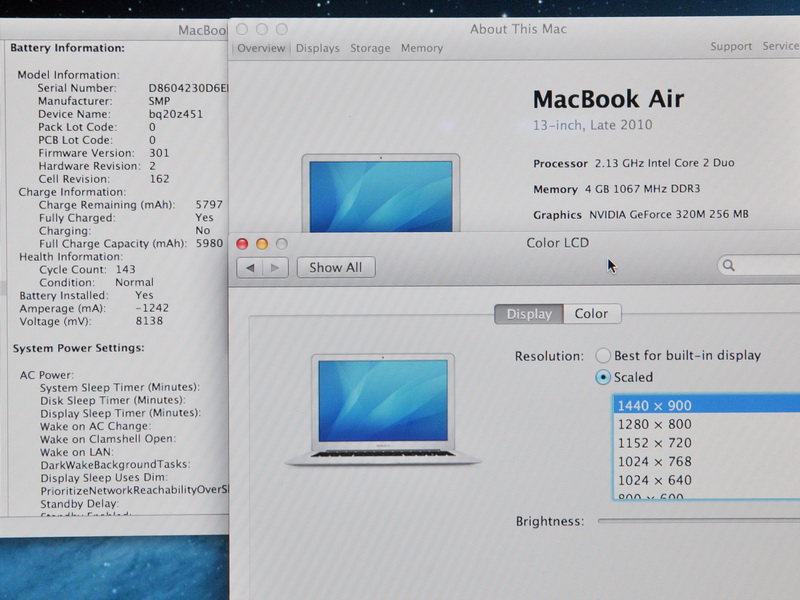Open the Overview tab in About This Mac

(x=261, y=48)
